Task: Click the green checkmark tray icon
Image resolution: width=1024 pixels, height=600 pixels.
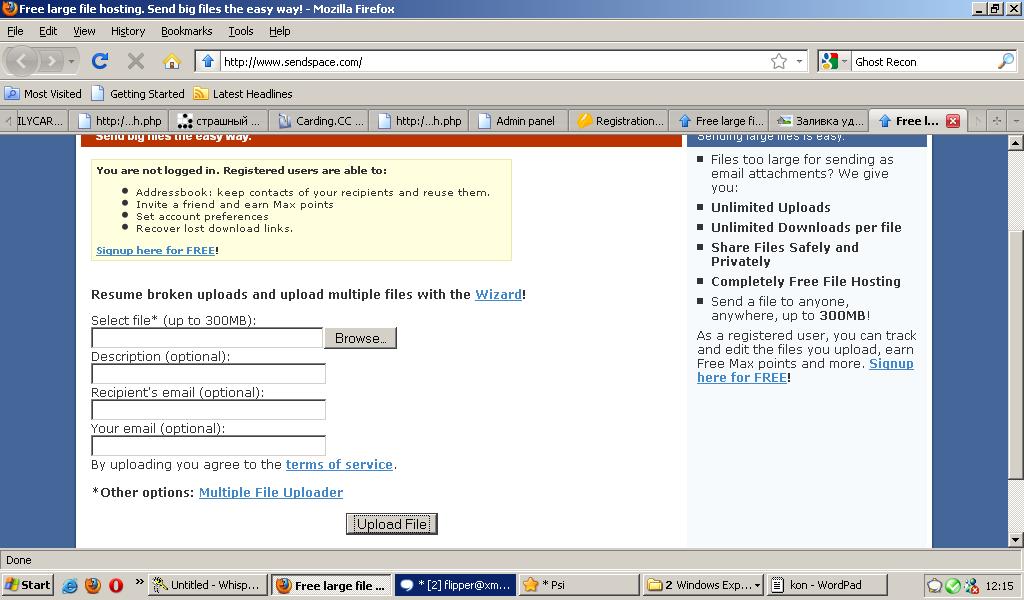Action: pyautogui.click(x=953, y=586)
